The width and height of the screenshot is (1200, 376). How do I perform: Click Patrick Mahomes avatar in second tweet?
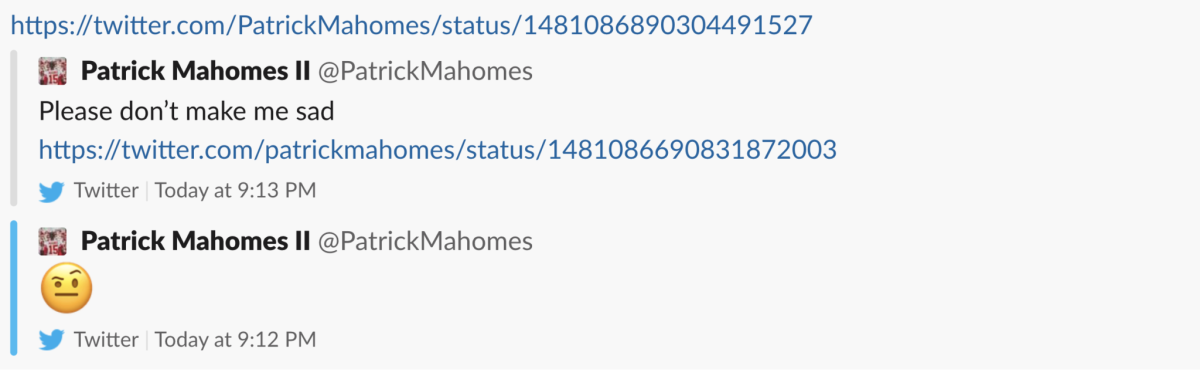53,241
